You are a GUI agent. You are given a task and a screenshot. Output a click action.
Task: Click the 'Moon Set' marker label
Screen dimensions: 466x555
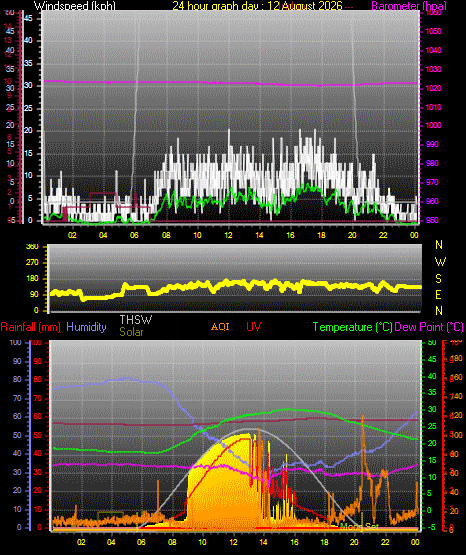click(359, 527)
